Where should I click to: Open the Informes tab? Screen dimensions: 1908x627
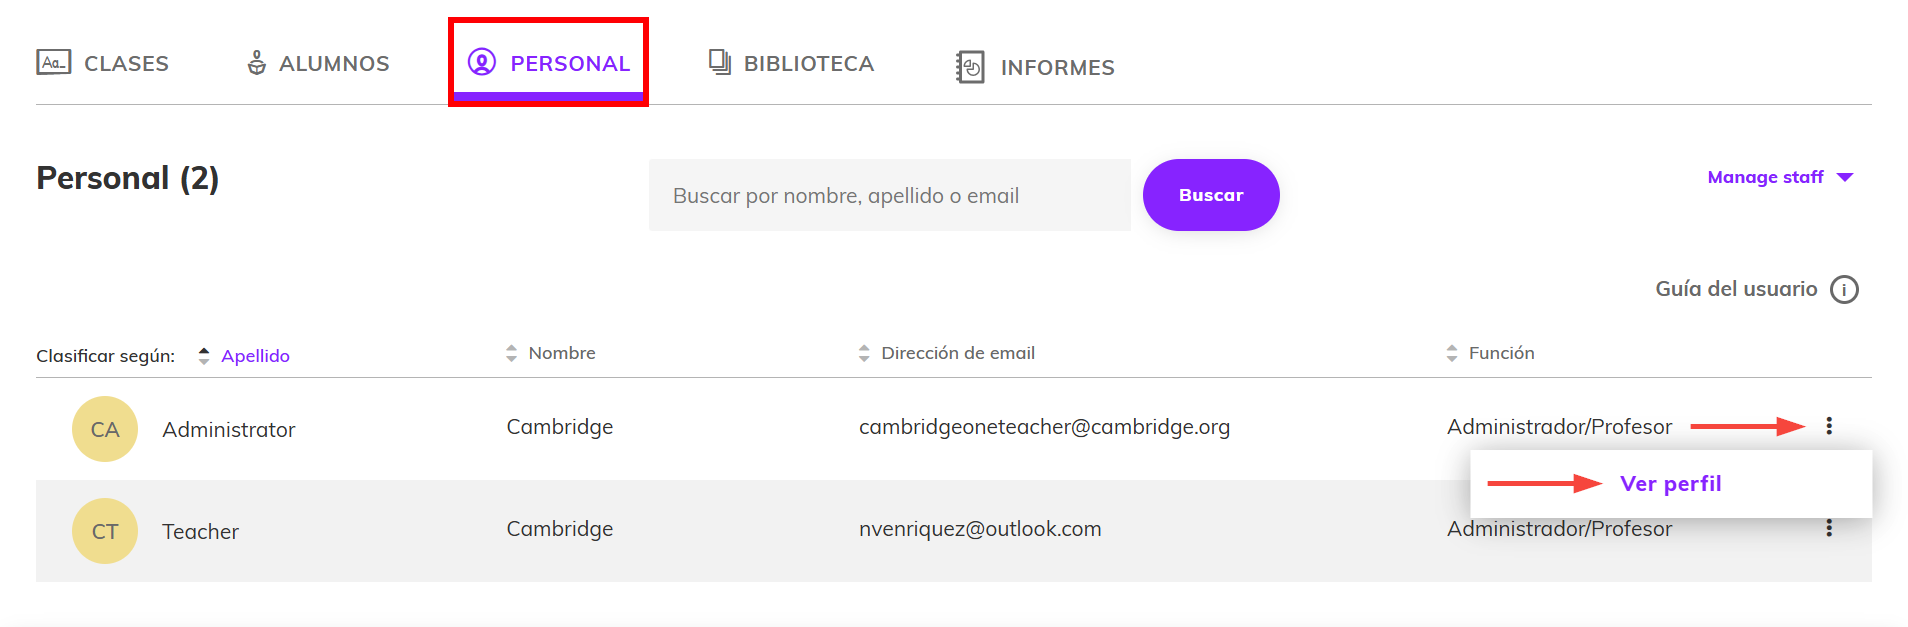(x=1035, y=67)
